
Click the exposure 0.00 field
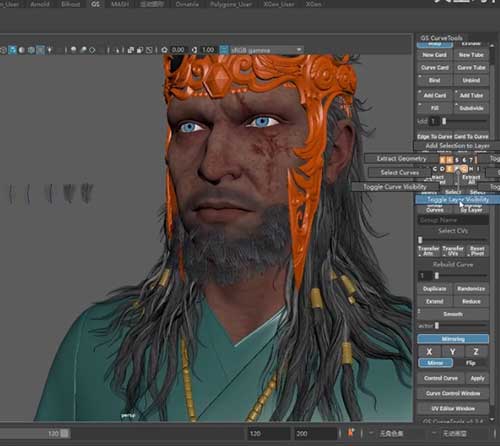tap(178, 50)
